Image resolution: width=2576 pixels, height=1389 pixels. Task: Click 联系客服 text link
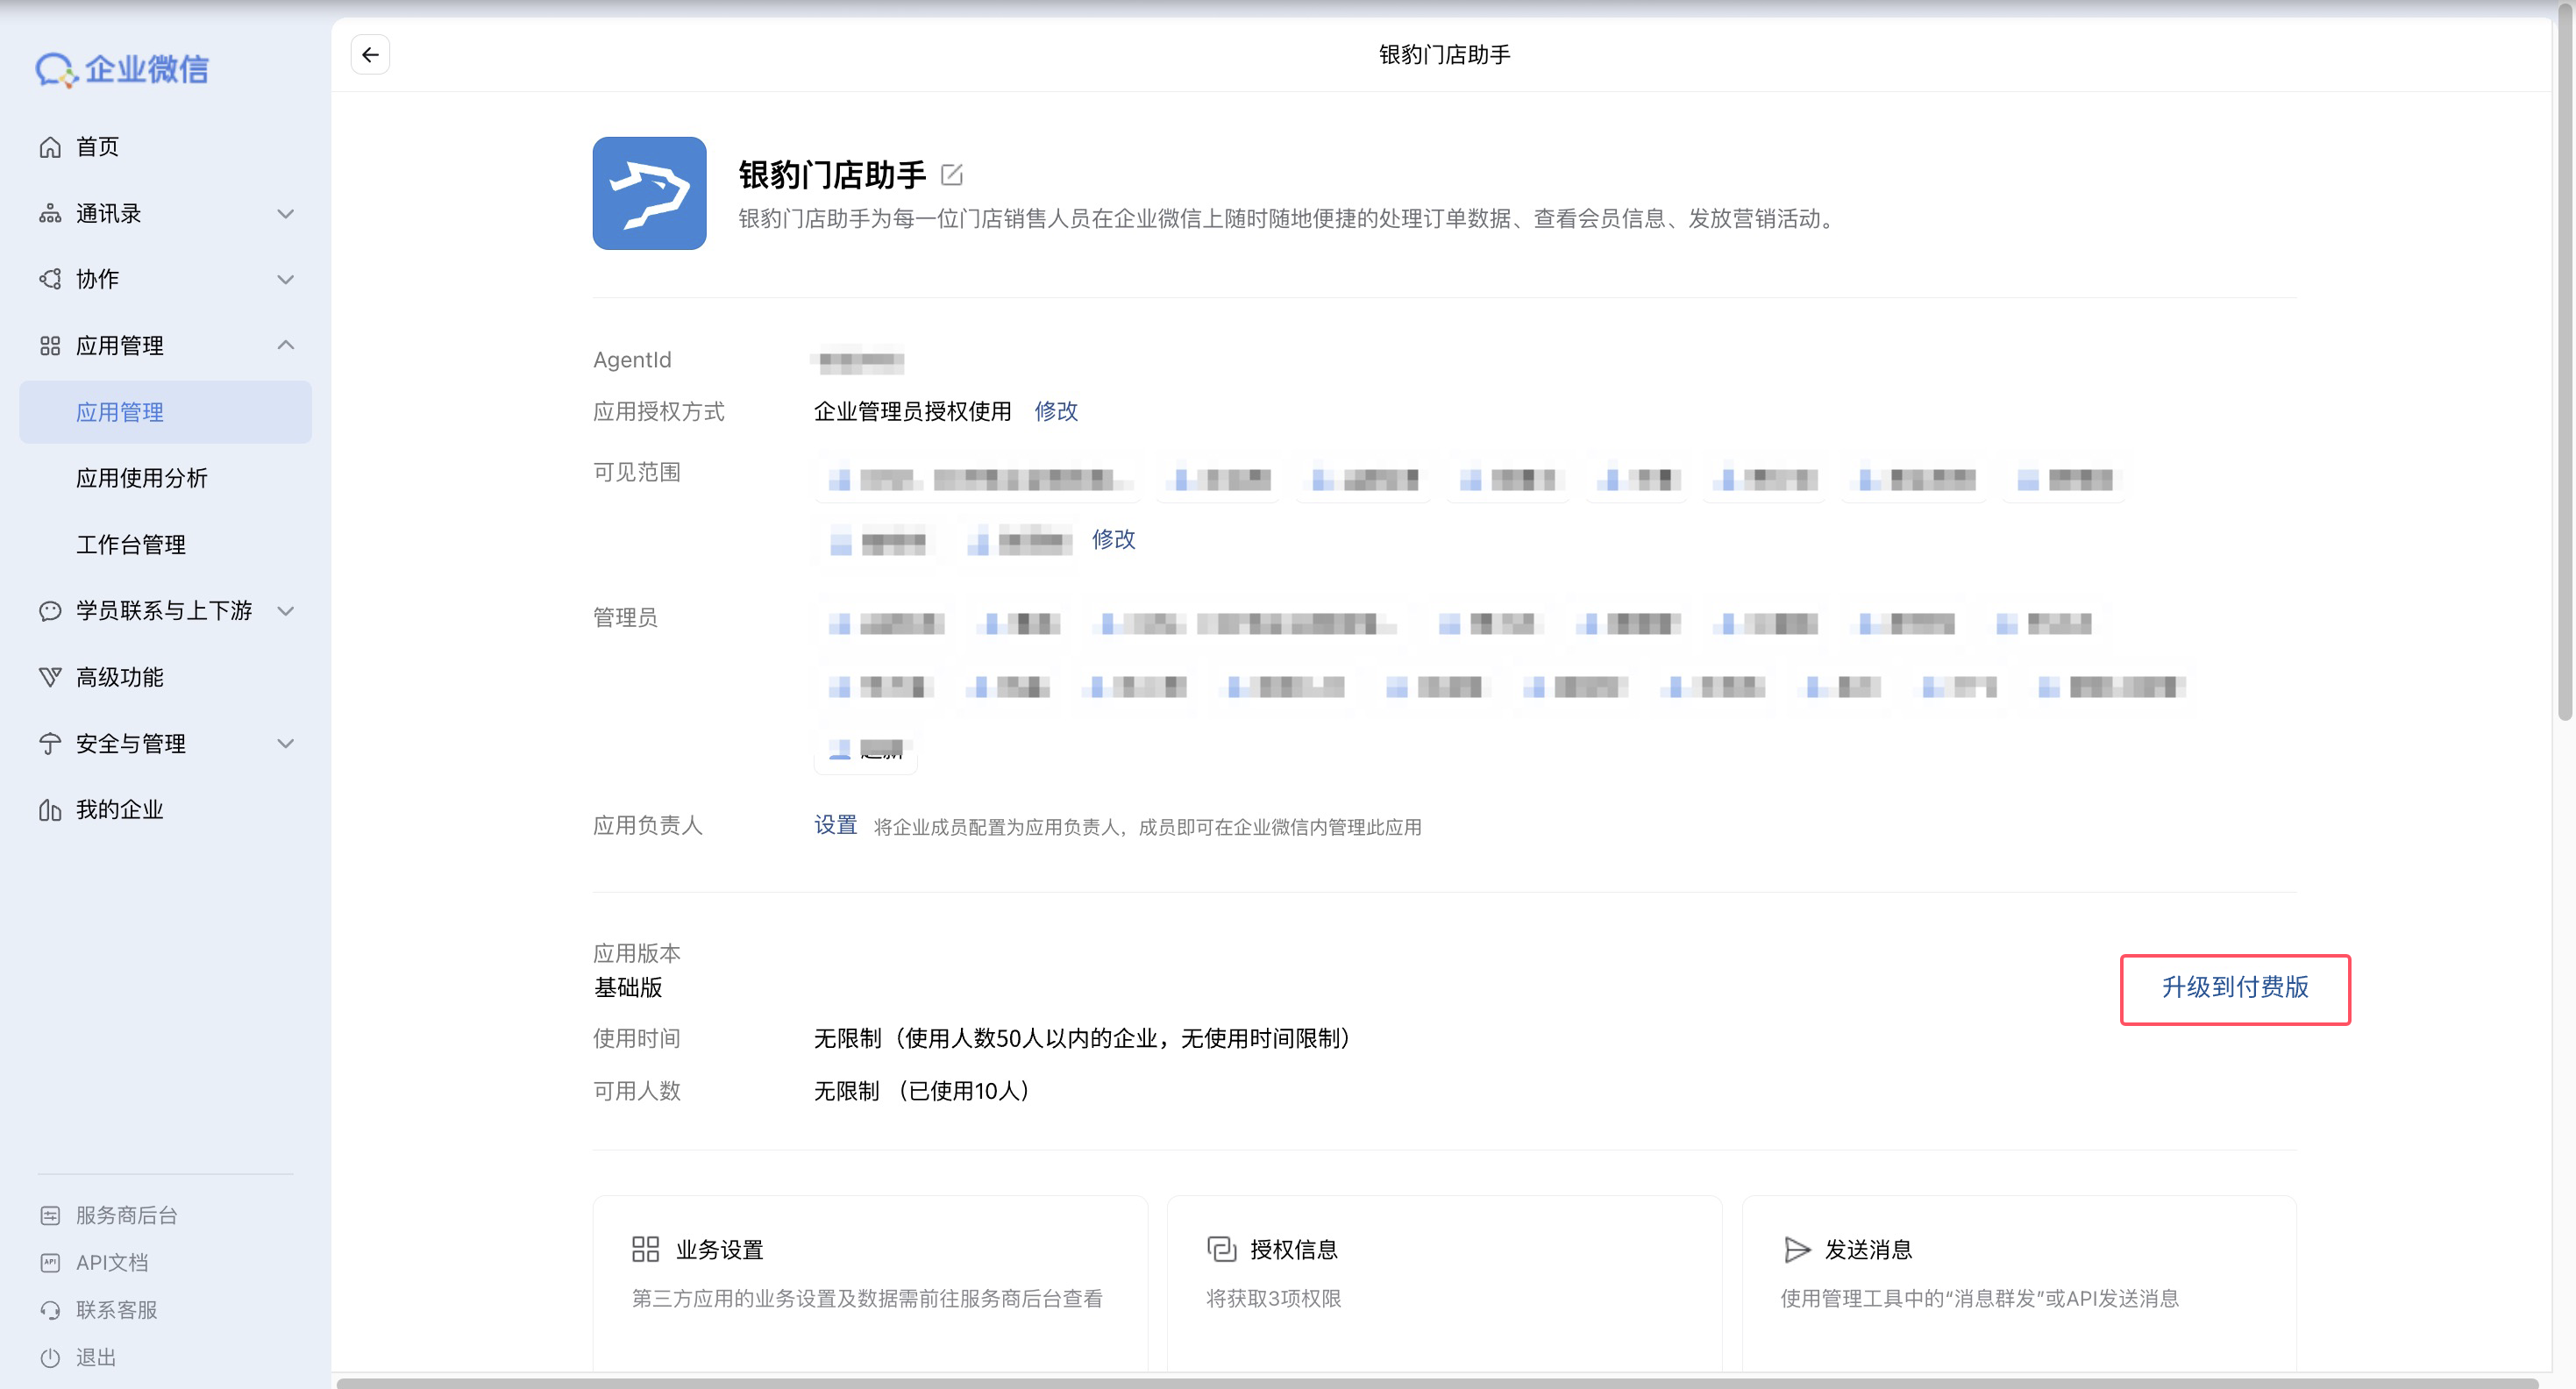click(x=117, y=1310)
